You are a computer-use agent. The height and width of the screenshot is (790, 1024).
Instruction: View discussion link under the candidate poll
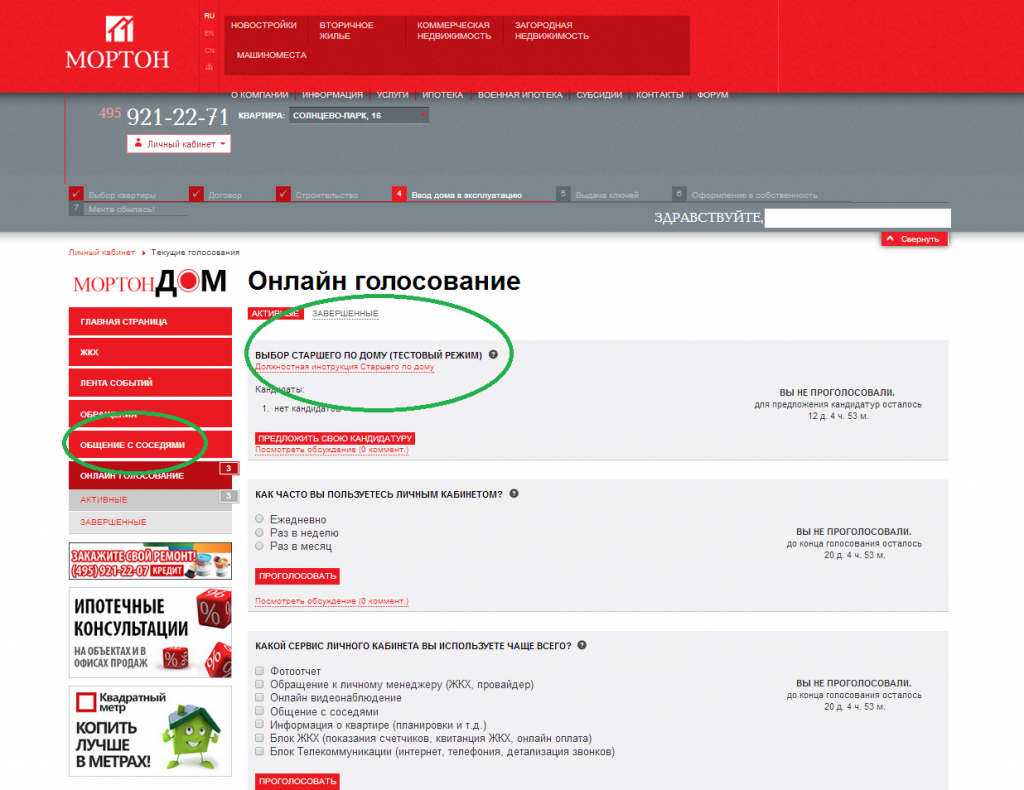[332, 450]
